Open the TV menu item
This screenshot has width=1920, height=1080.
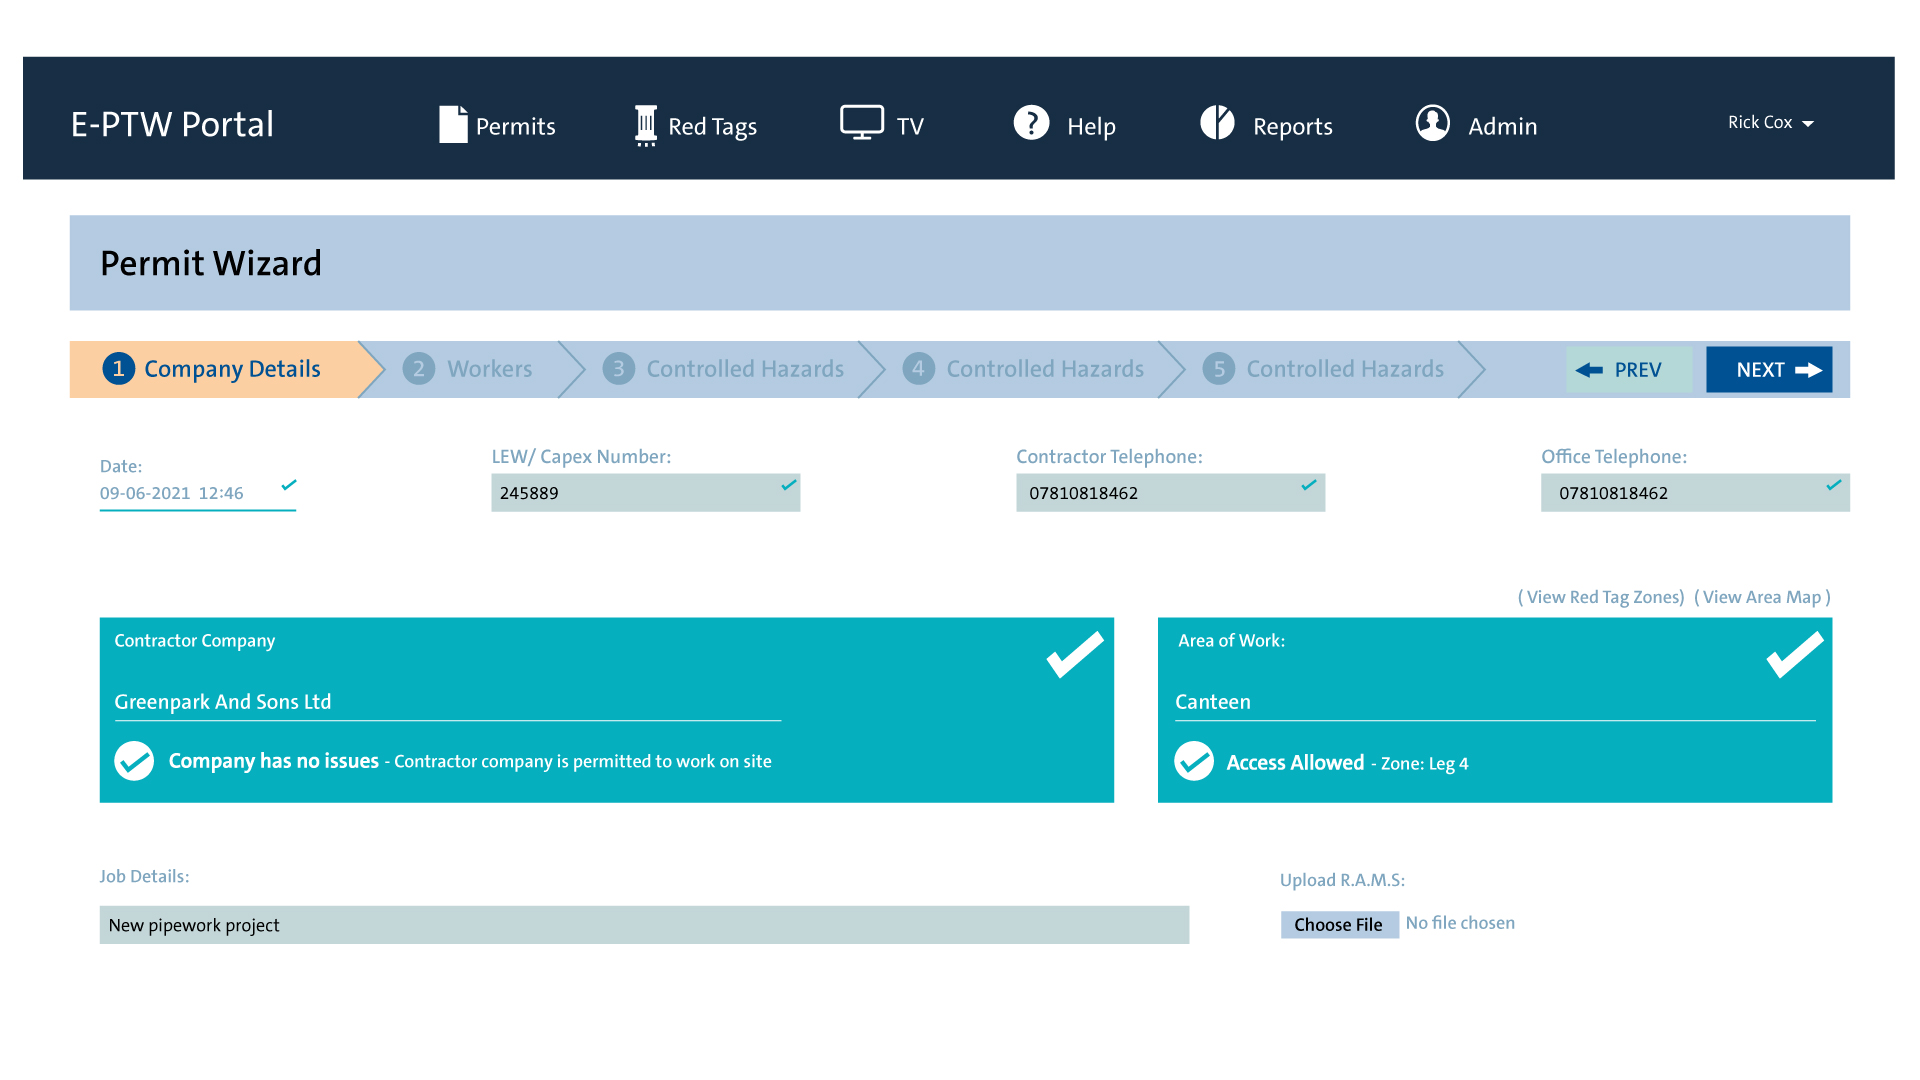click(x=882, y=124)
